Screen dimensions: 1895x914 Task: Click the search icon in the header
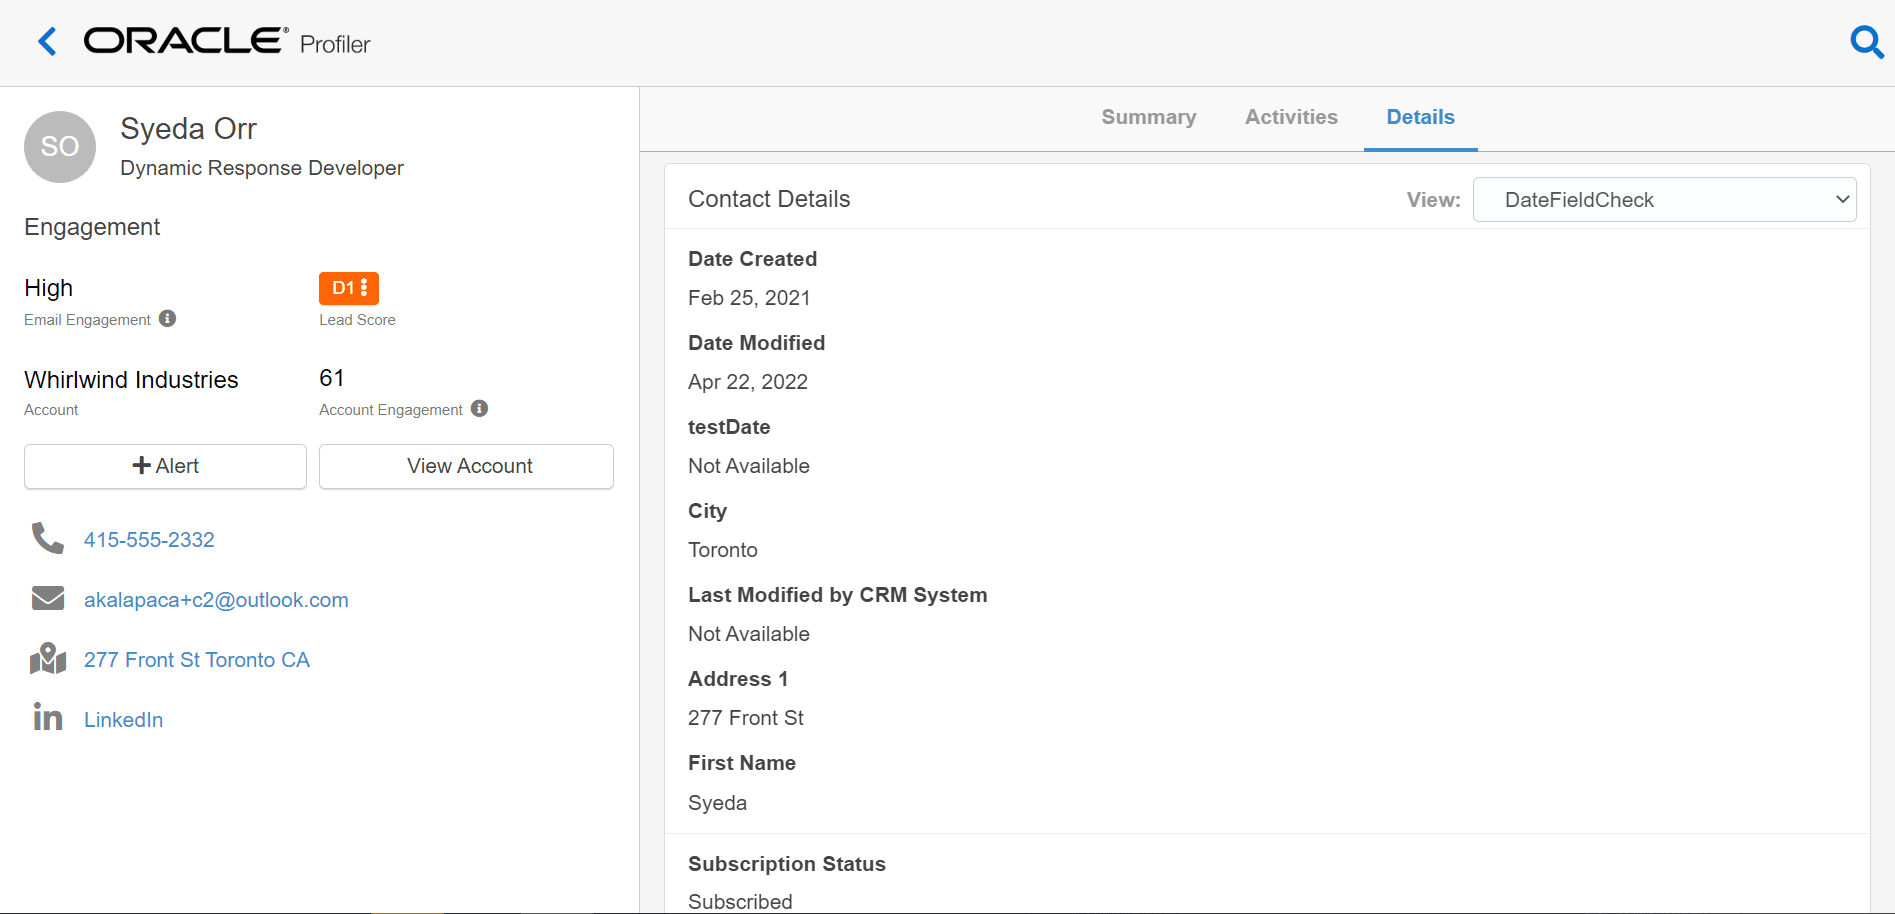tap(1867, 42)
